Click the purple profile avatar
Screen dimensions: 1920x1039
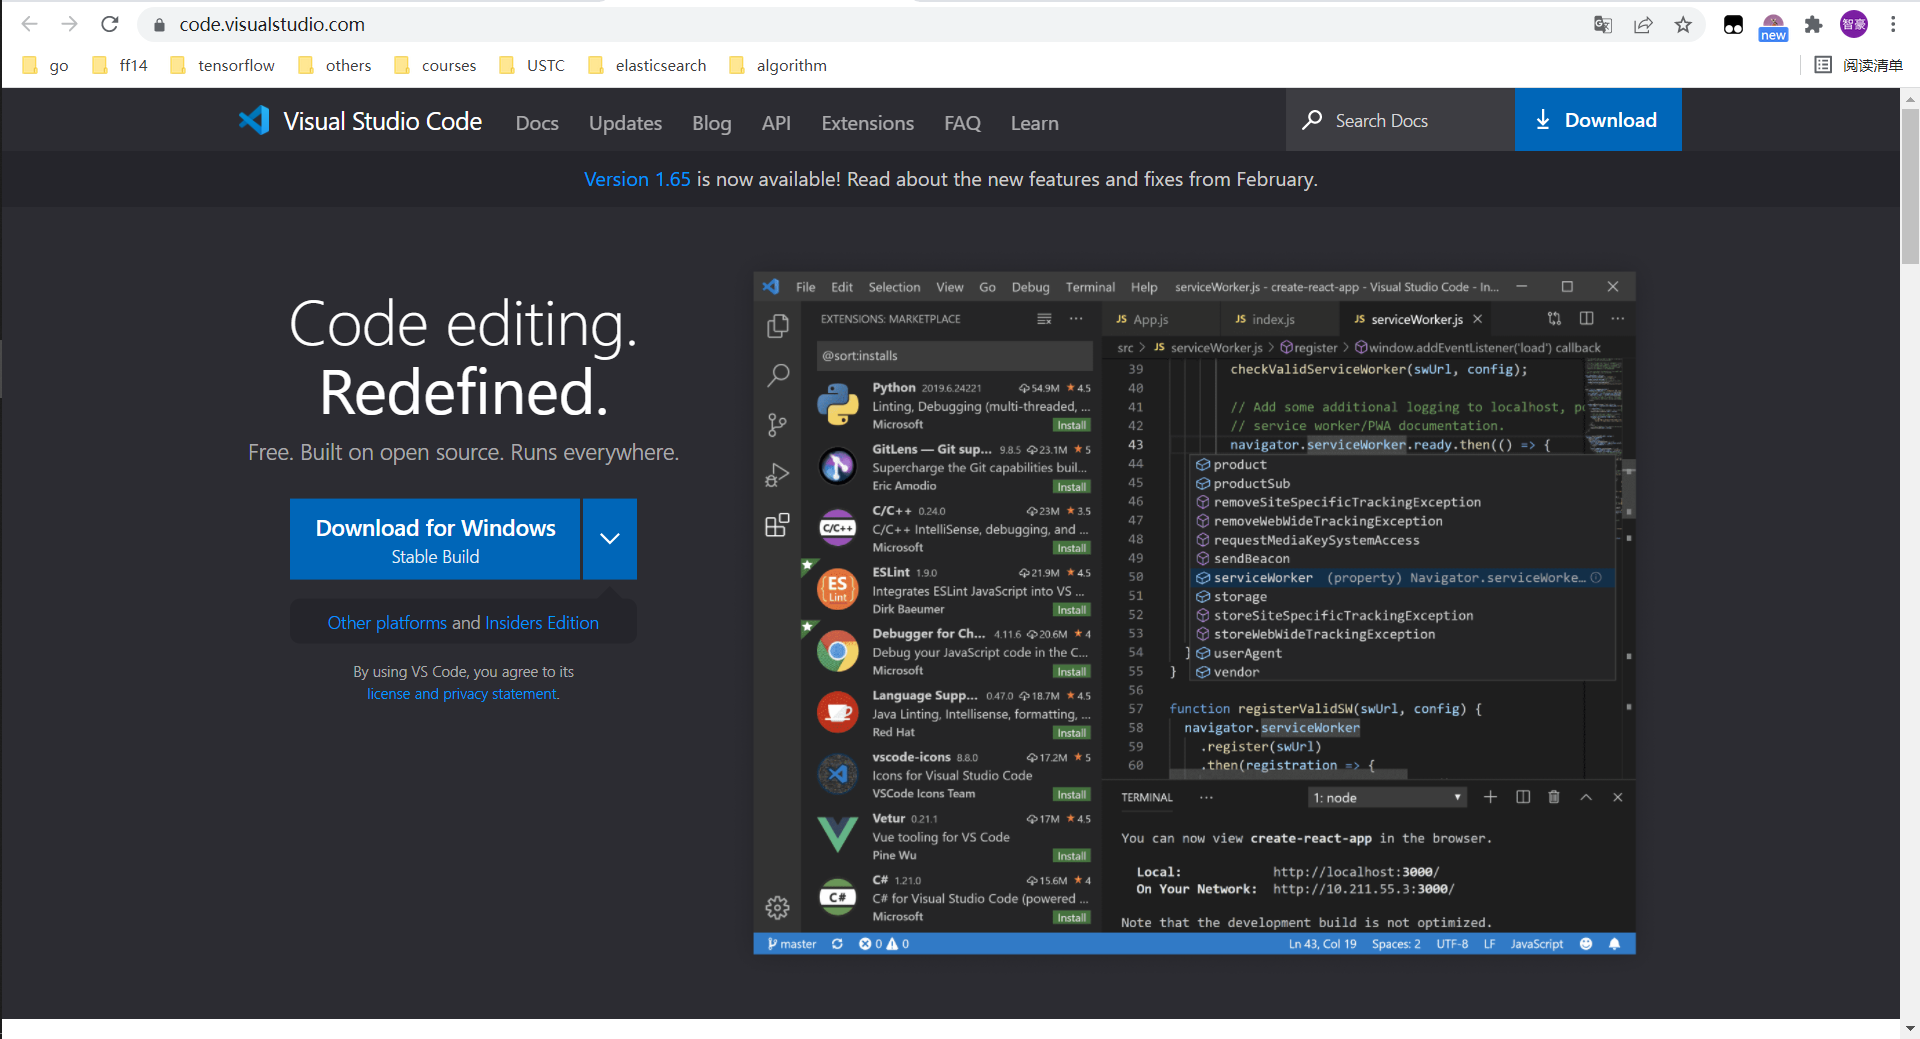click(1854, 25)
